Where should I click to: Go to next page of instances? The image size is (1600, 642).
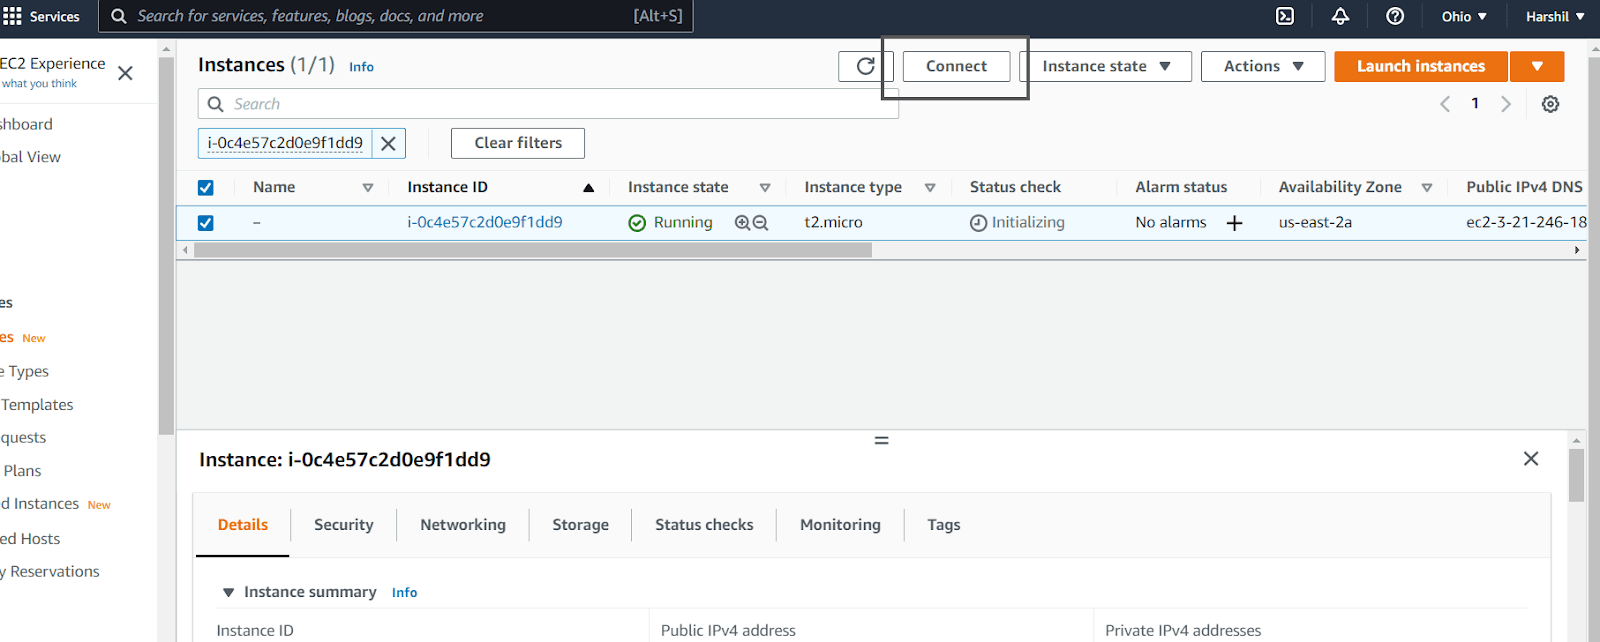click(x=1506, y=104)
